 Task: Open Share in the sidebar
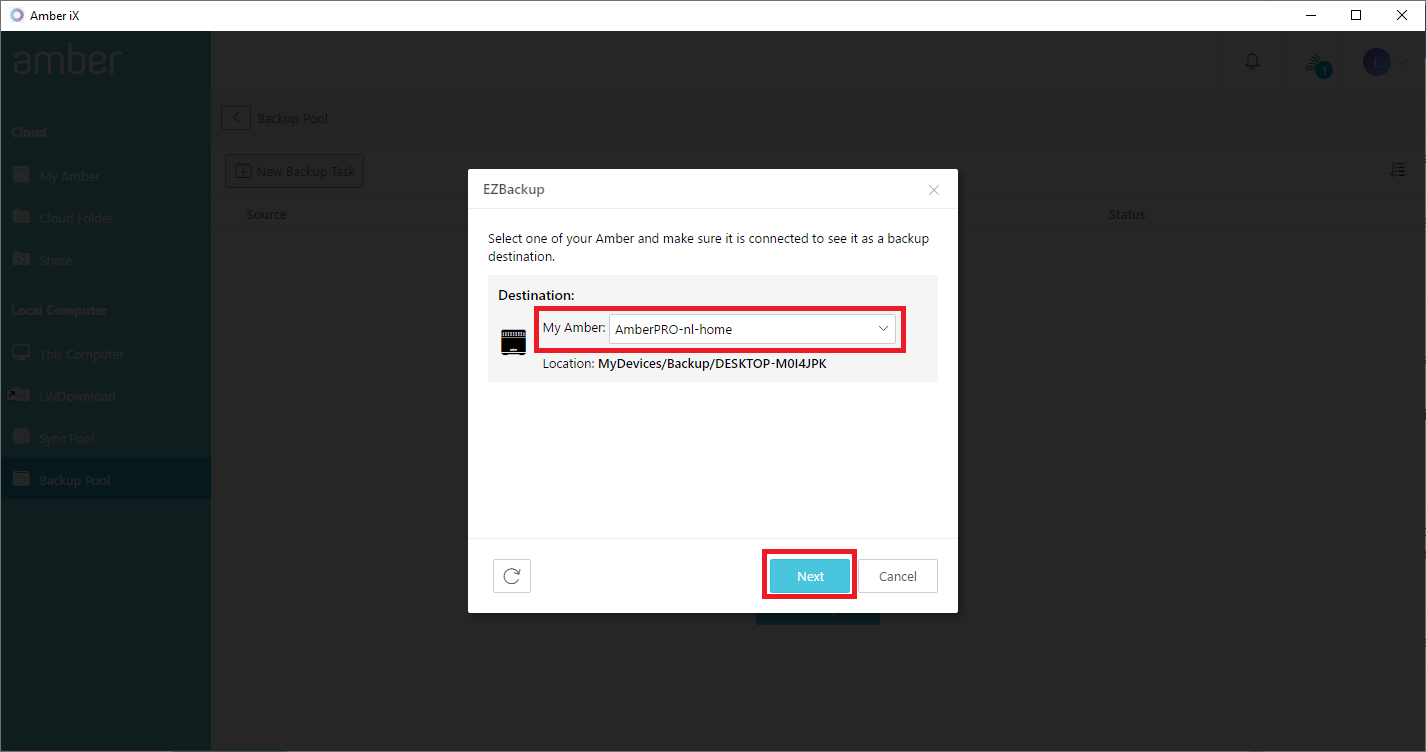[105, 260]
